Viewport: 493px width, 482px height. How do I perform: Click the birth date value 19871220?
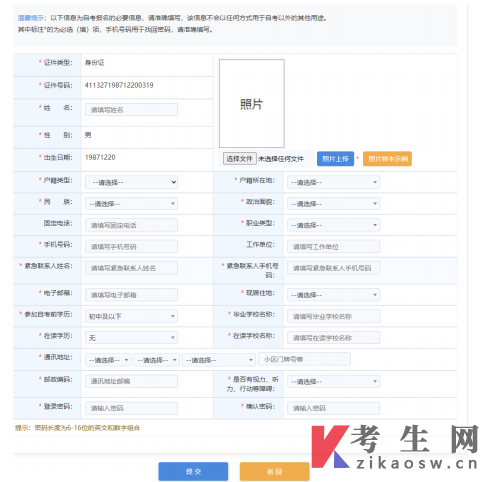pyautogui.click(x=100, y=157)
